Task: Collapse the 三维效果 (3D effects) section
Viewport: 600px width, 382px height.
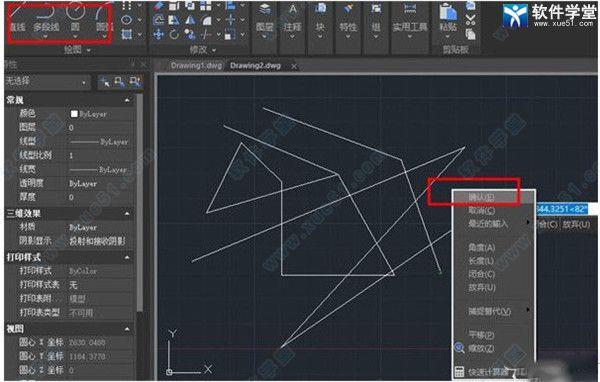Action: coord(127,214)
